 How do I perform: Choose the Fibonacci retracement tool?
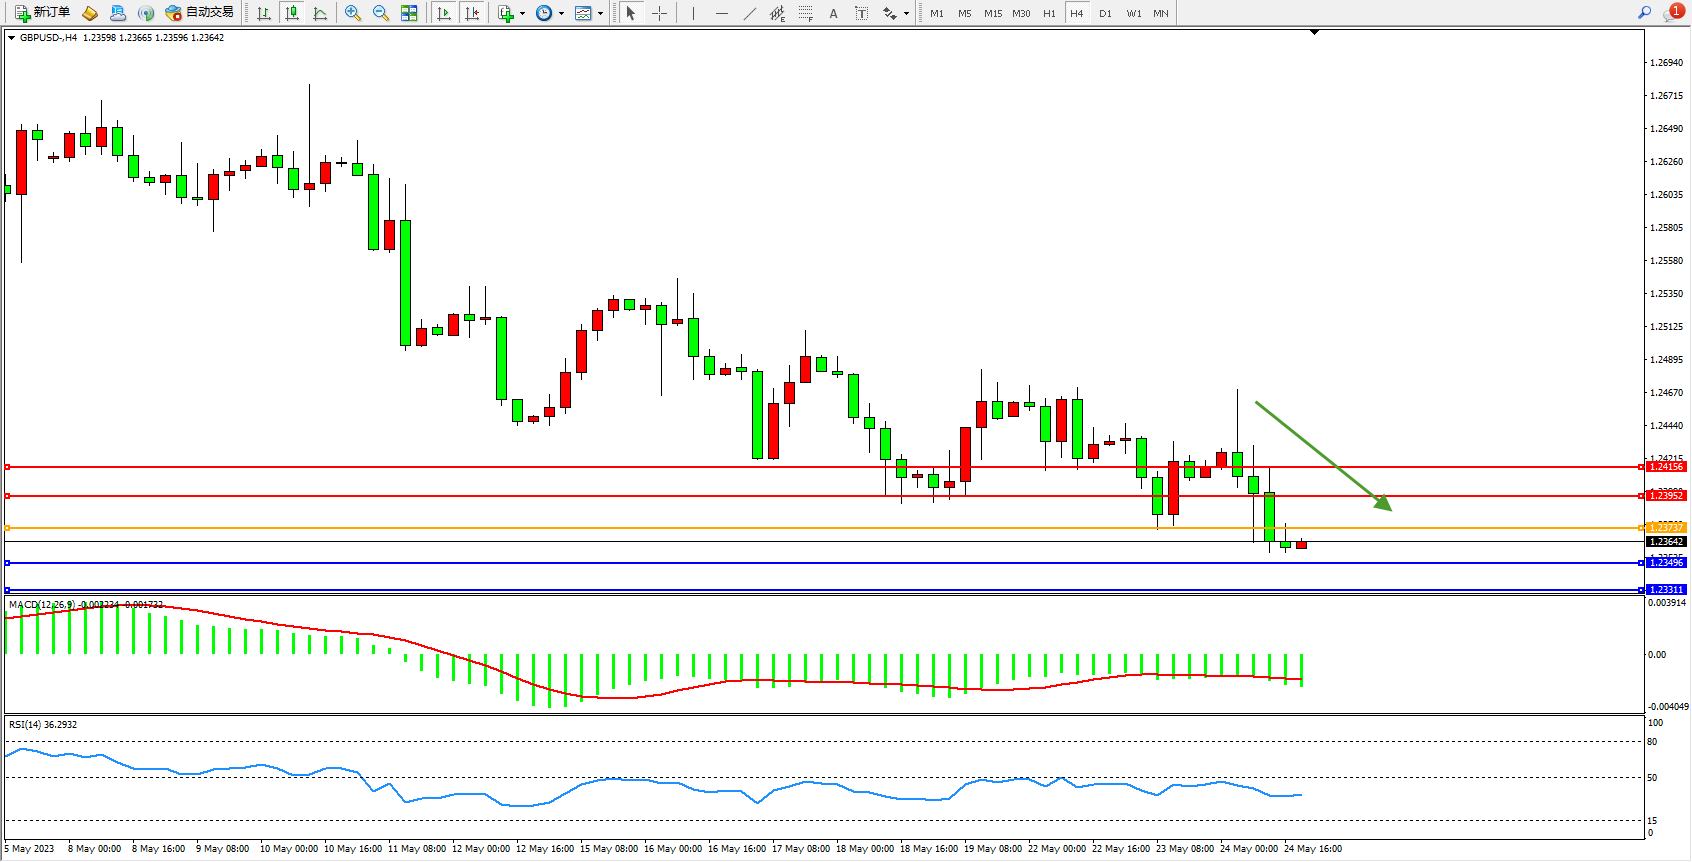(x=806, y=13)
